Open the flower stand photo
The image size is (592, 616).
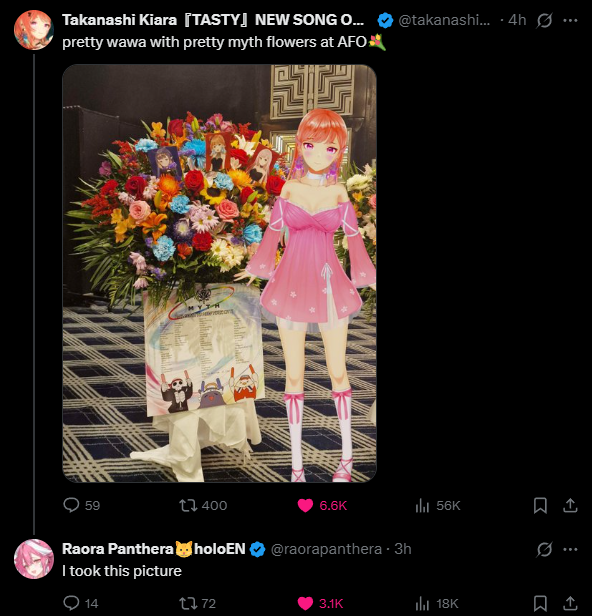click(219, 273)
